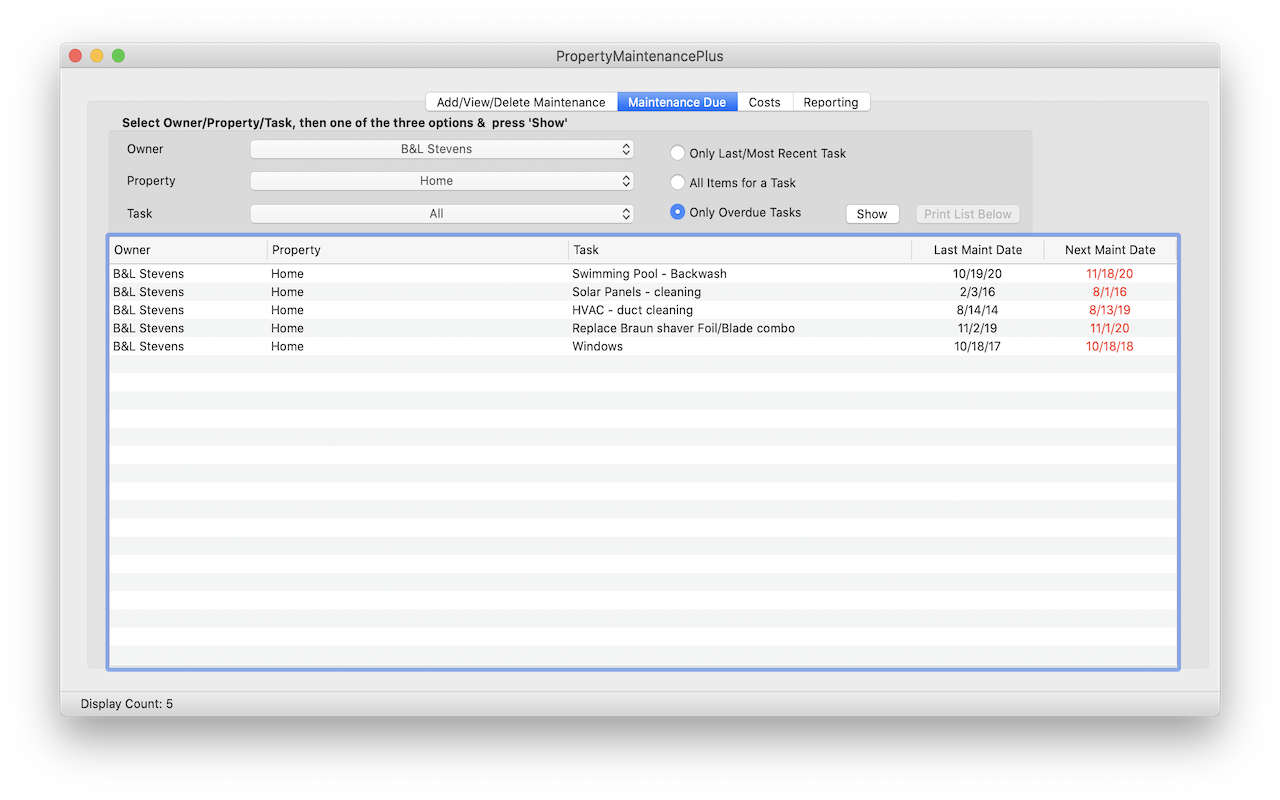Click the 'Print List Below' button

click(x=967, y=214)
